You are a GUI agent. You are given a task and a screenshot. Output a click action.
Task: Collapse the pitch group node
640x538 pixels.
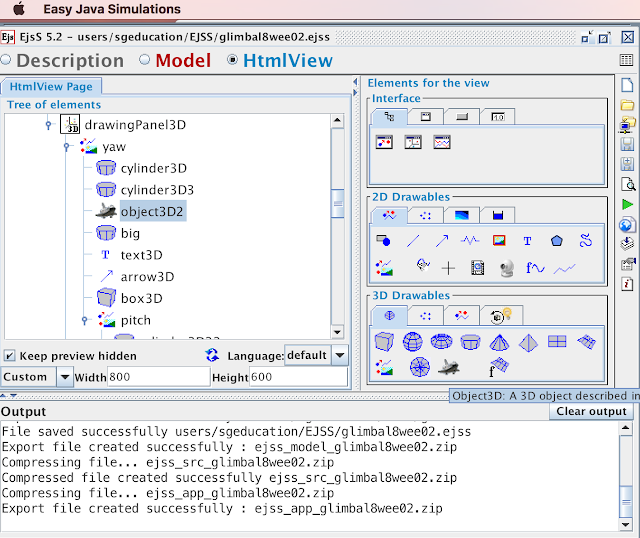click(x=84, y=320)
